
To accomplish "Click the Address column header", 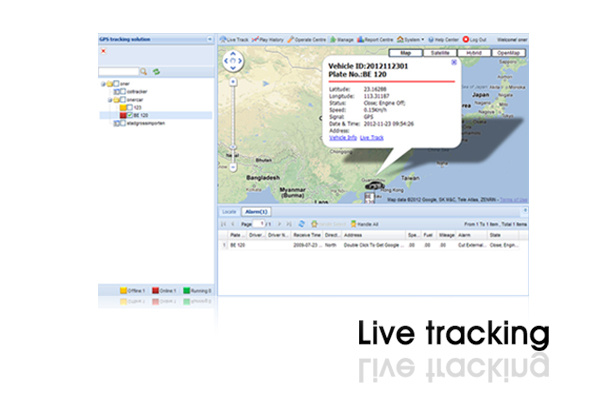I will [373, 235].
